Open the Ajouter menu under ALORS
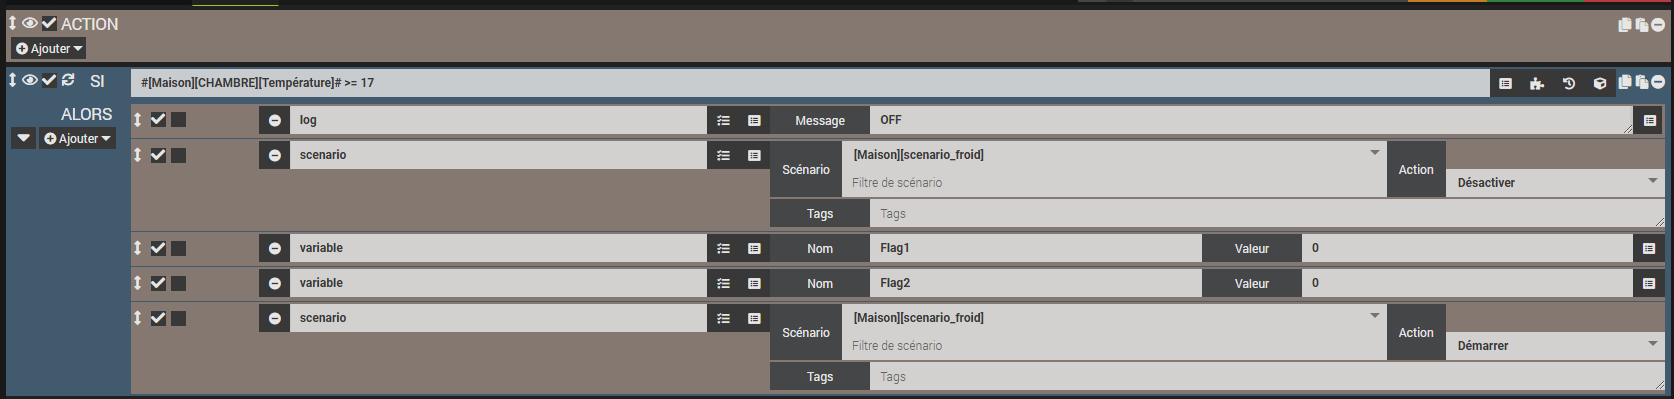 click(x=78, y=138)
